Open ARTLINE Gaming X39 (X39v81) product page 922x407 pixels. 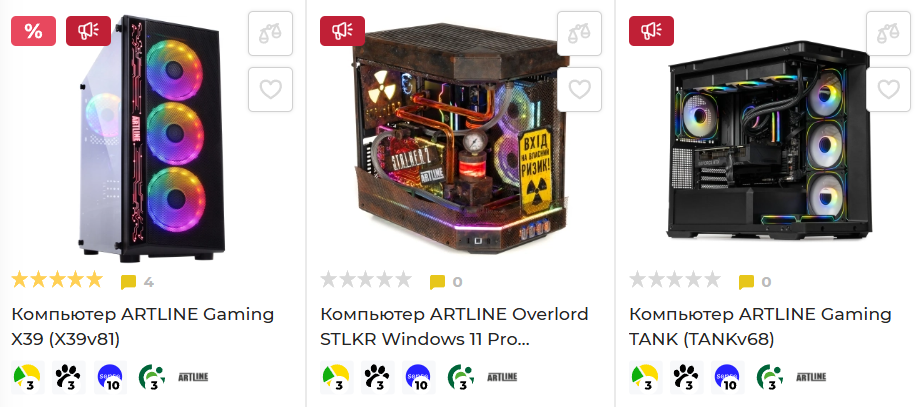point(143,327)
